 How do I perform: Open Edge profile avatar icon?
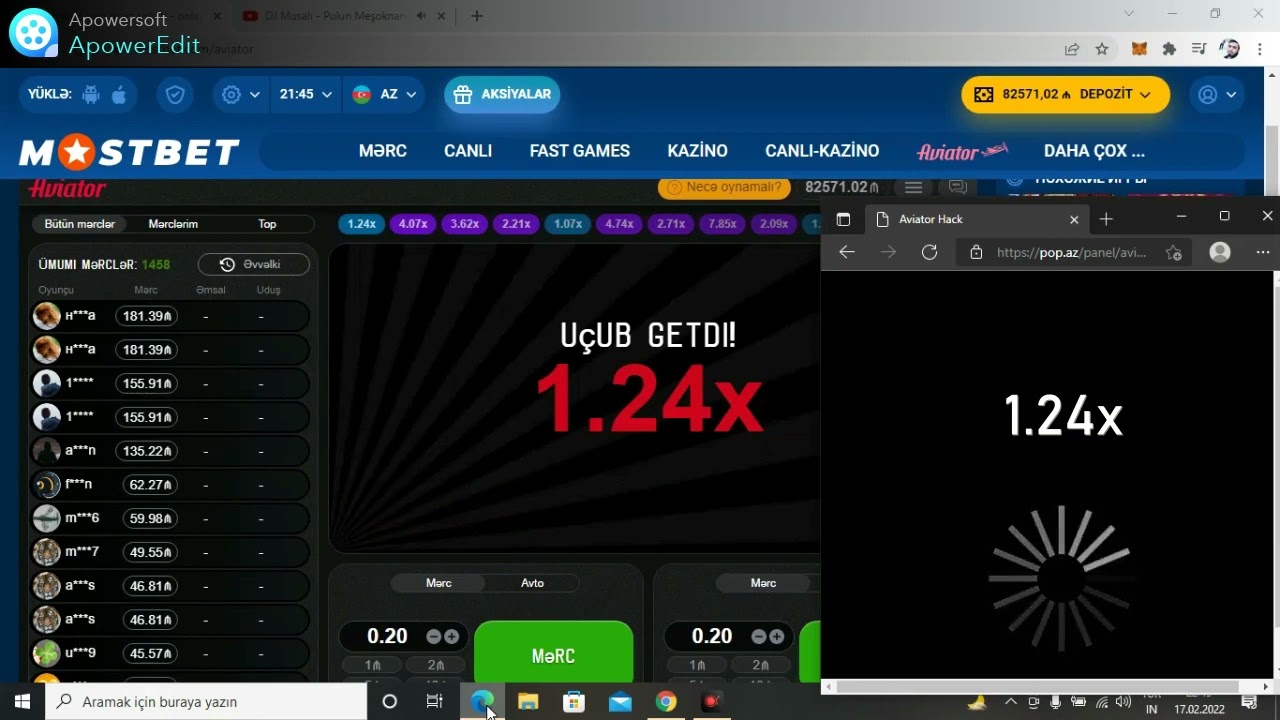pyautogui.click(x=1220, y=252)
